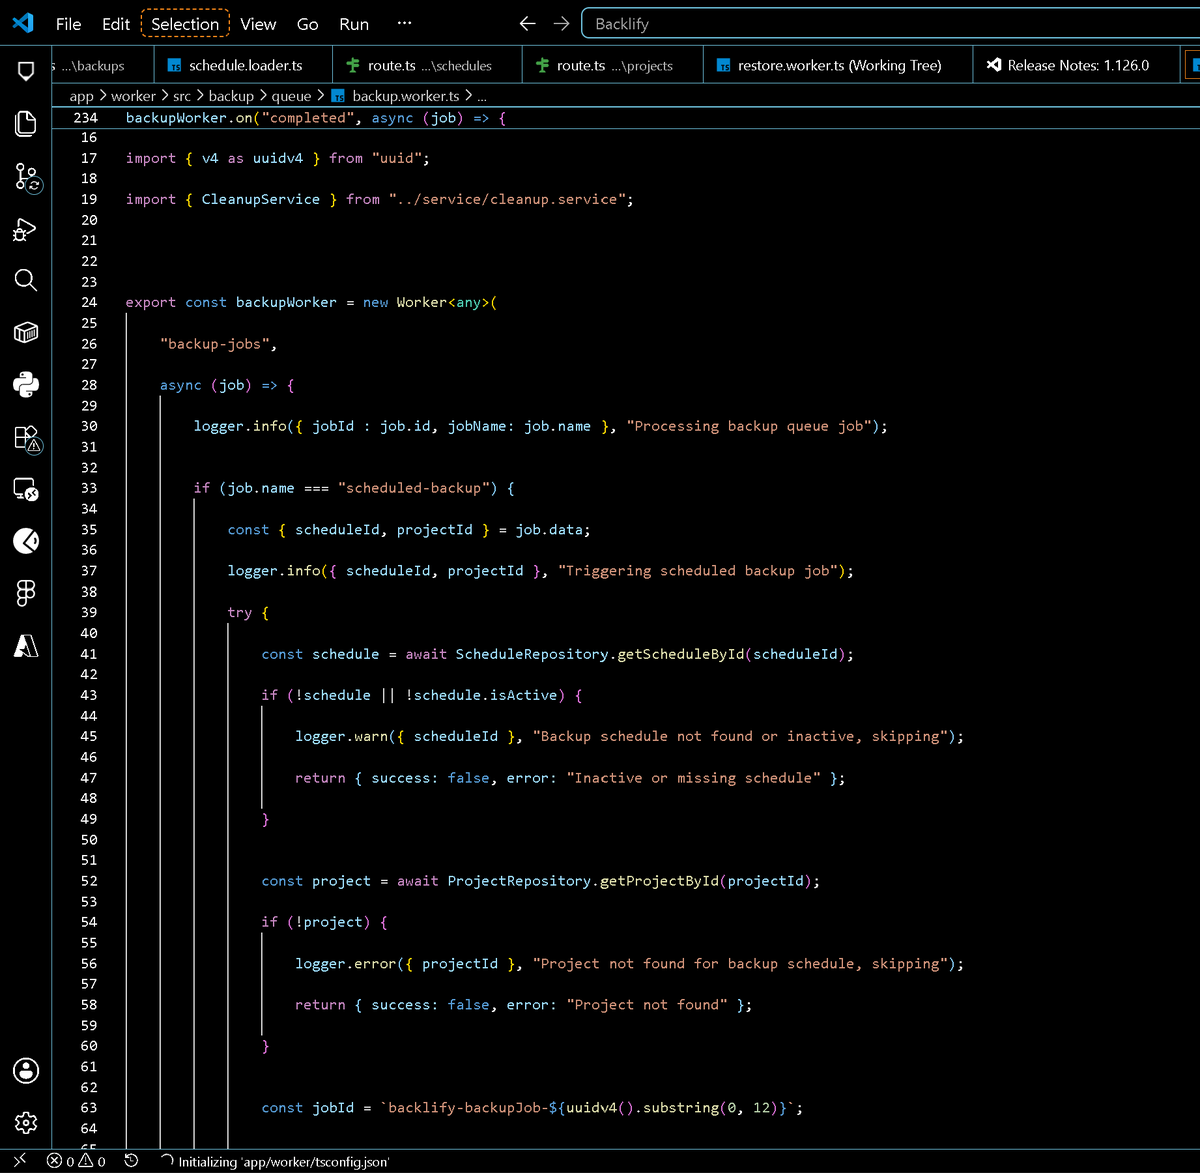
Task: Switch to the schedule.loader.ts tab
Action: click(x=244, y=65)
